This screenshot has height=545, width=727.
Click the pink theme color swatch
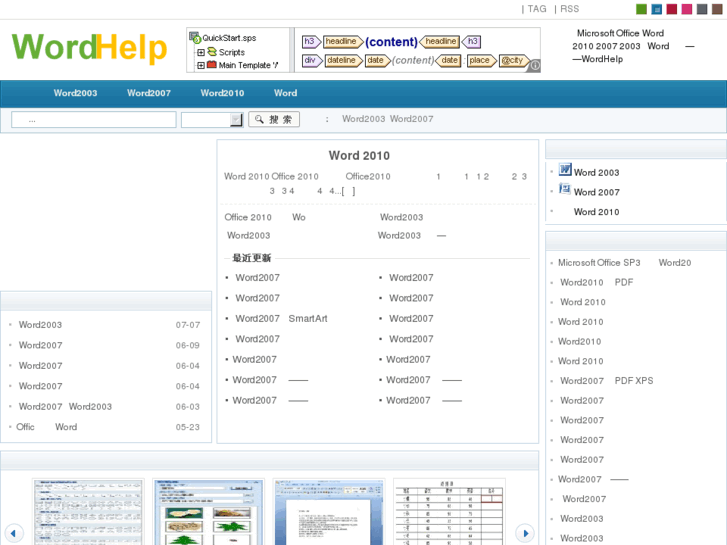pyautogui.click(x=687, y=9)
